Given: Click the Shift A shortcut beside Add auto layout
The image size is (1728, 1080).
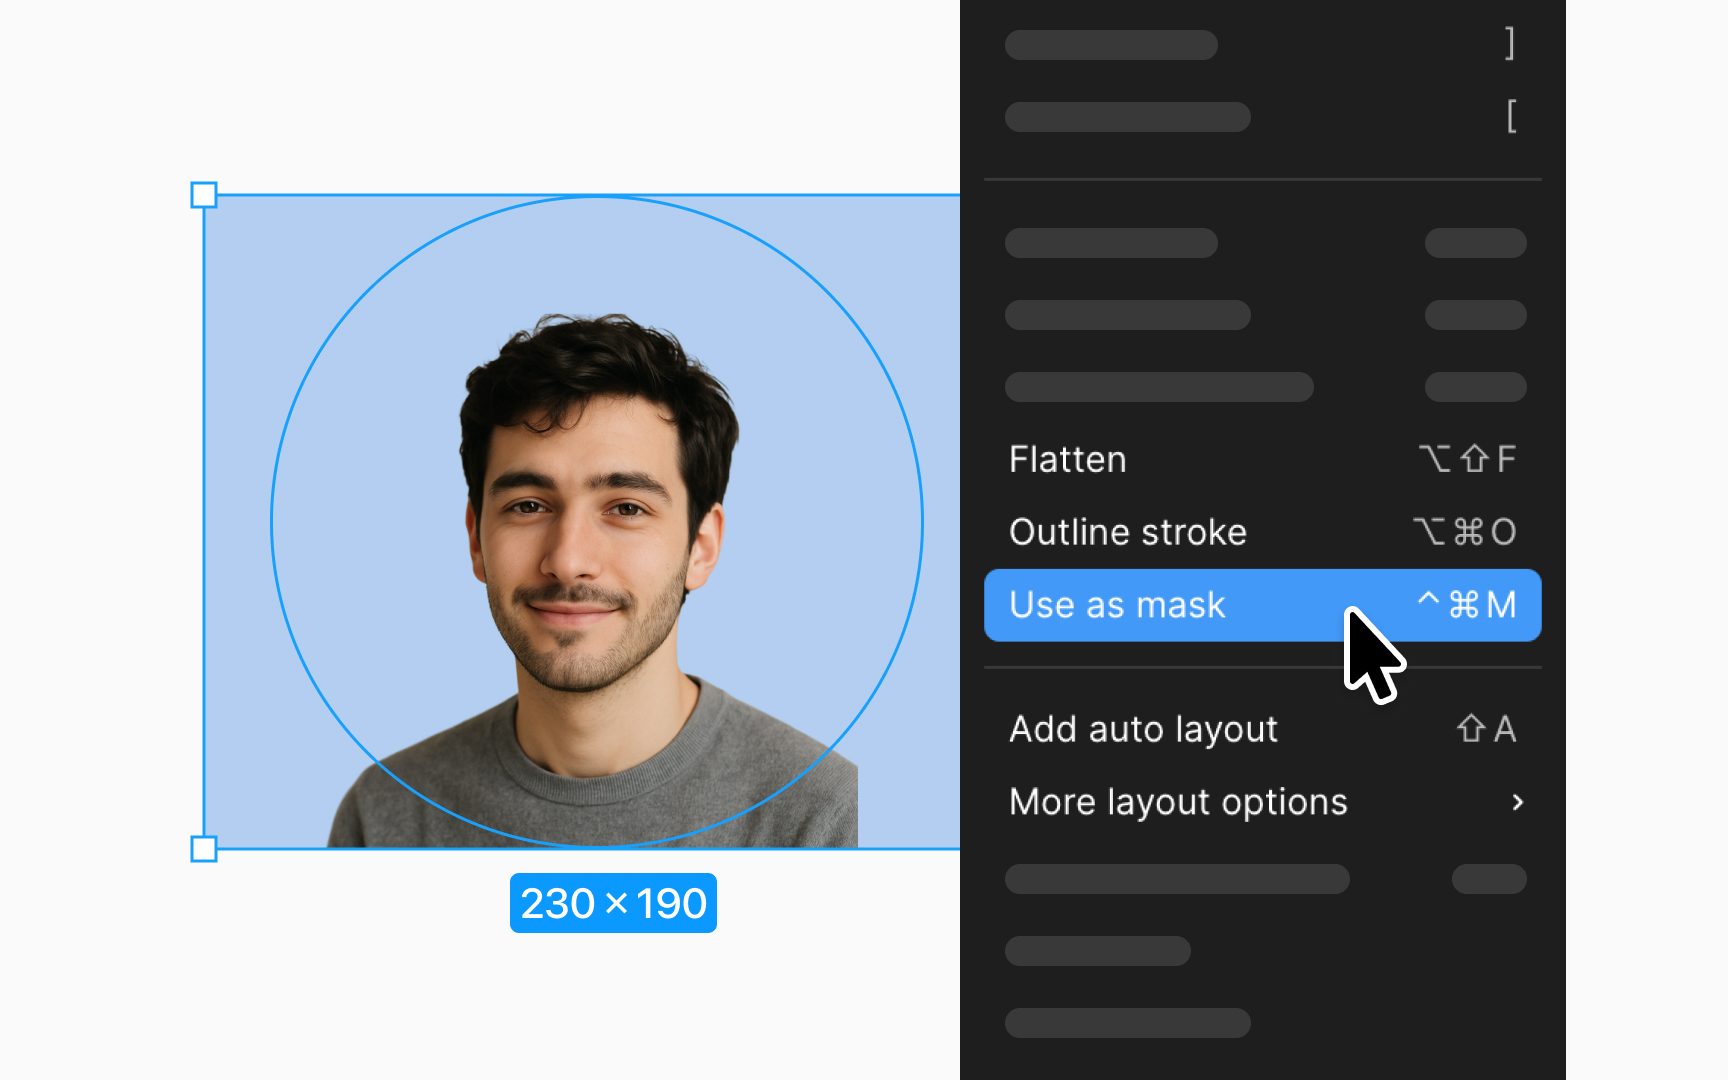Looking at the screenshot, I should (1485, 729).
